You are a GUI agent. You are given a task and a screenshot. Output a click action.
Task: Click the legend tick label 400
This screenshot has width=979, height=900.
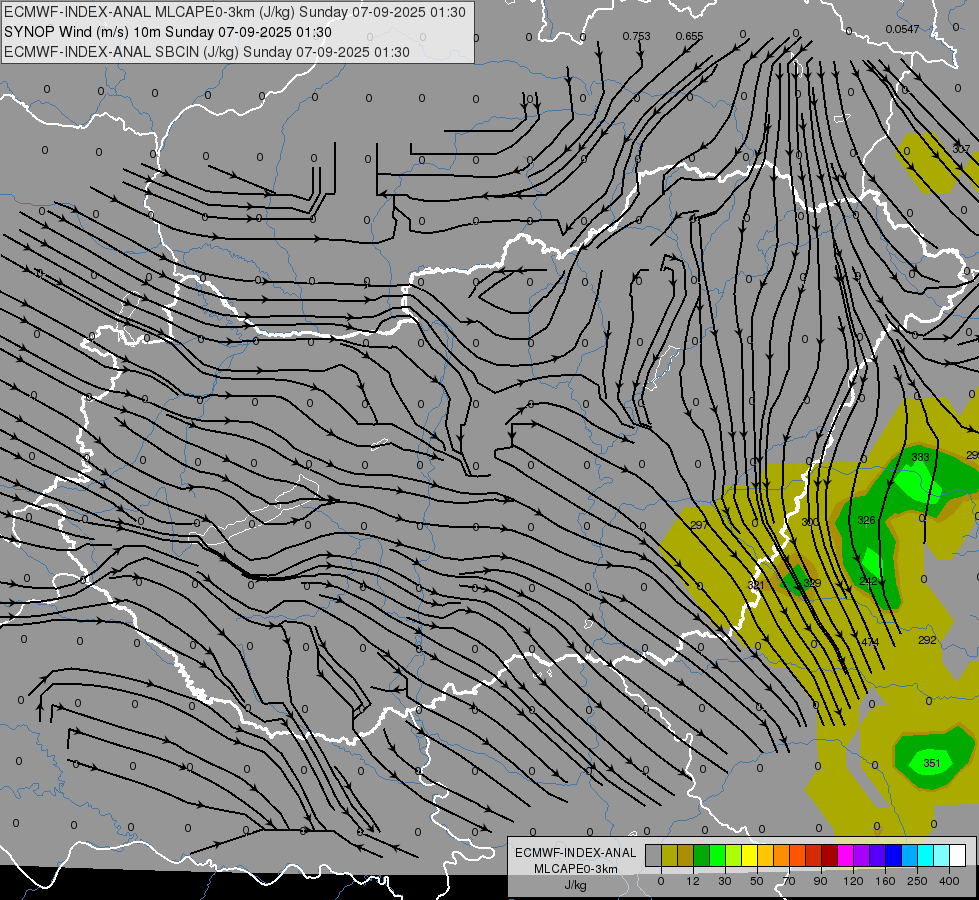pyautogui.click(x=949, y=881)
